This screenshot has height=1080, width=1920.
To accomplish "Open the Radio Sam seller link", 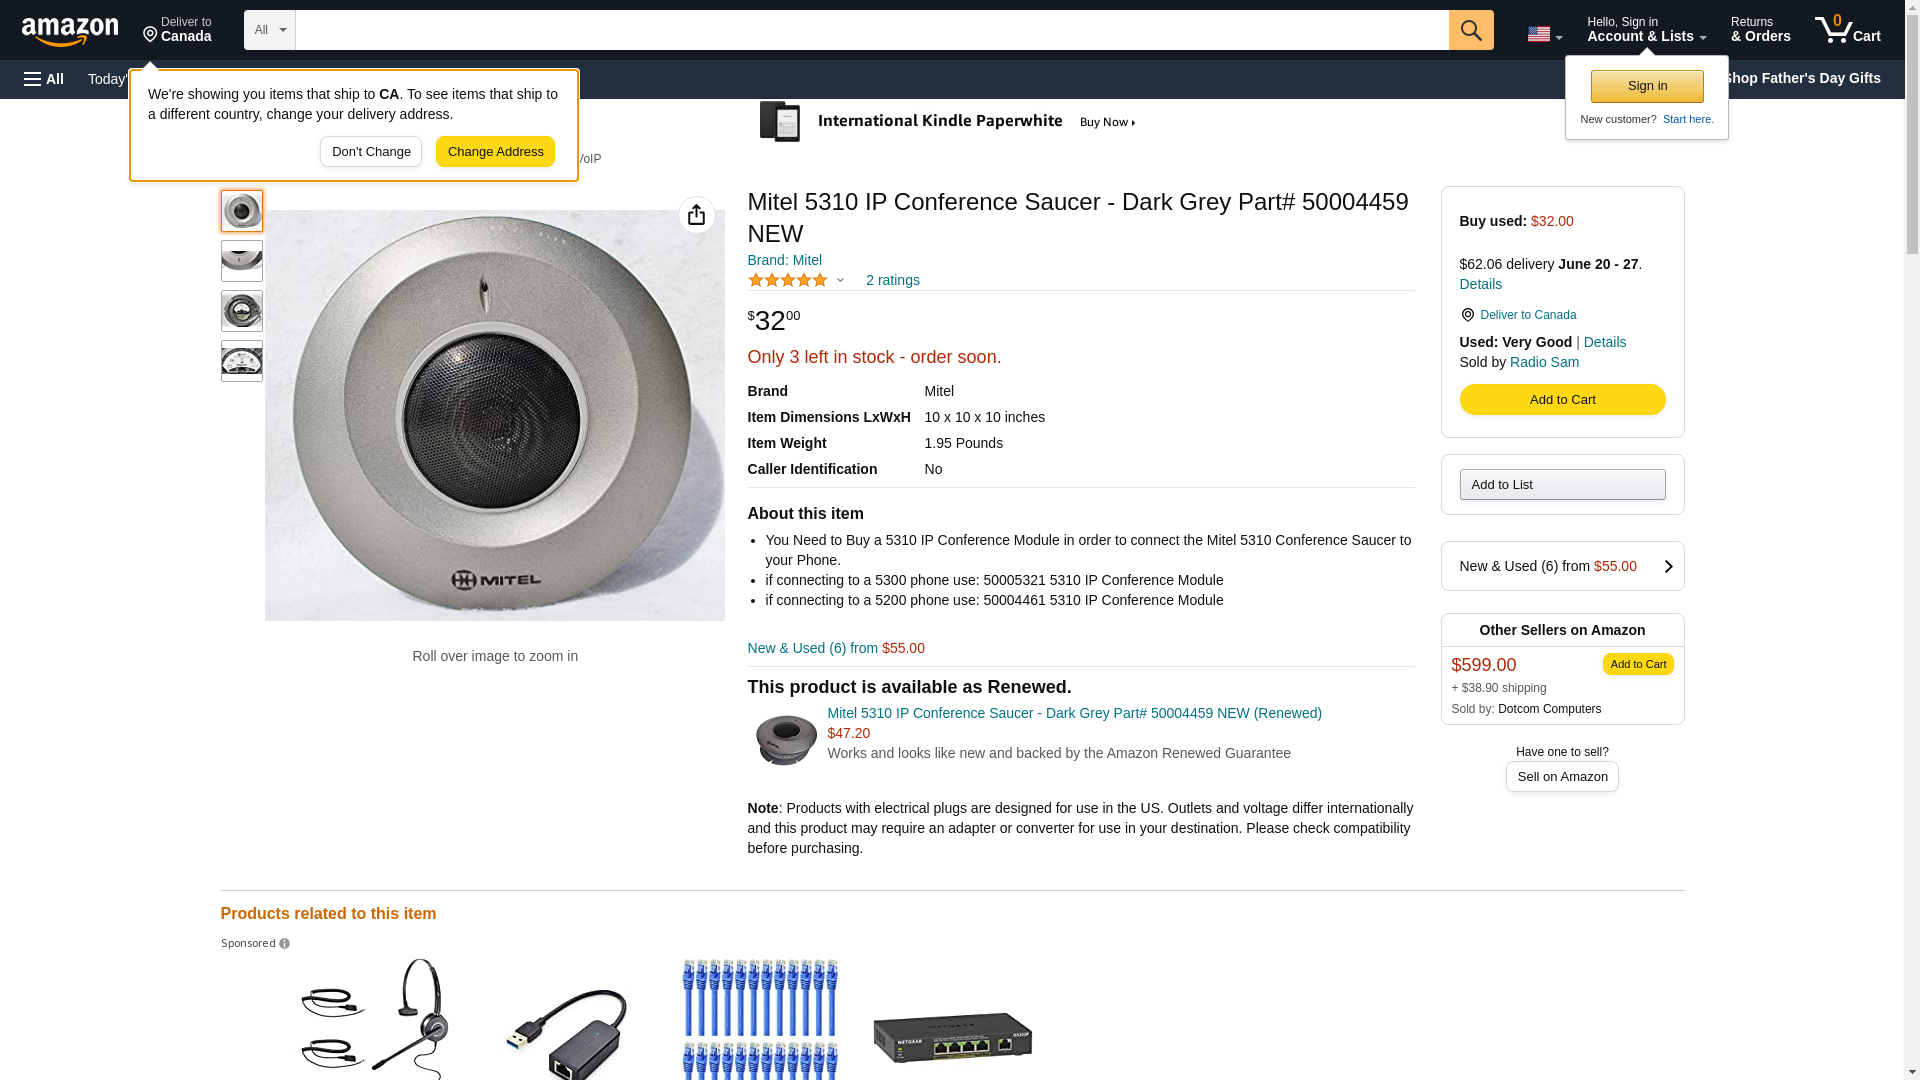I will coord(1544,362).
